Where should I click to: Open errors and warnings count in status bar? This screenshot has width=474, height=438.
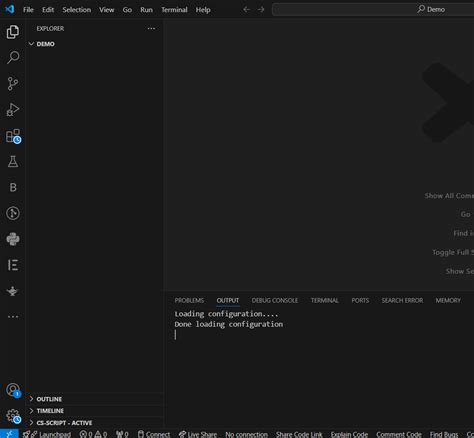click(x=93, y=434)
